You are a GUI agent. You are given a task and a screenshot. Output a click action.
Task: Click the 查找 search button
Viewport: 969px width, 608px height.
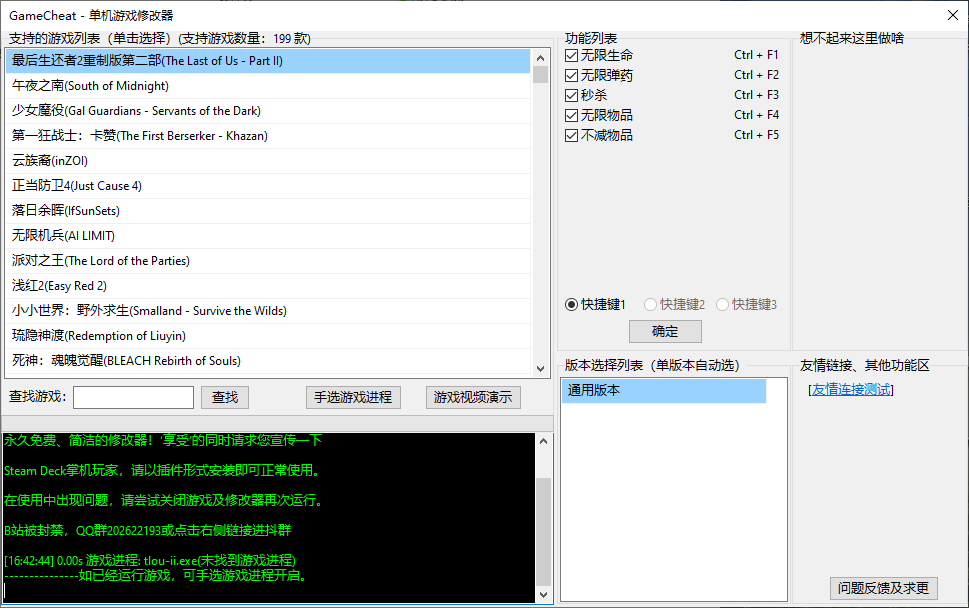point(224,397)
